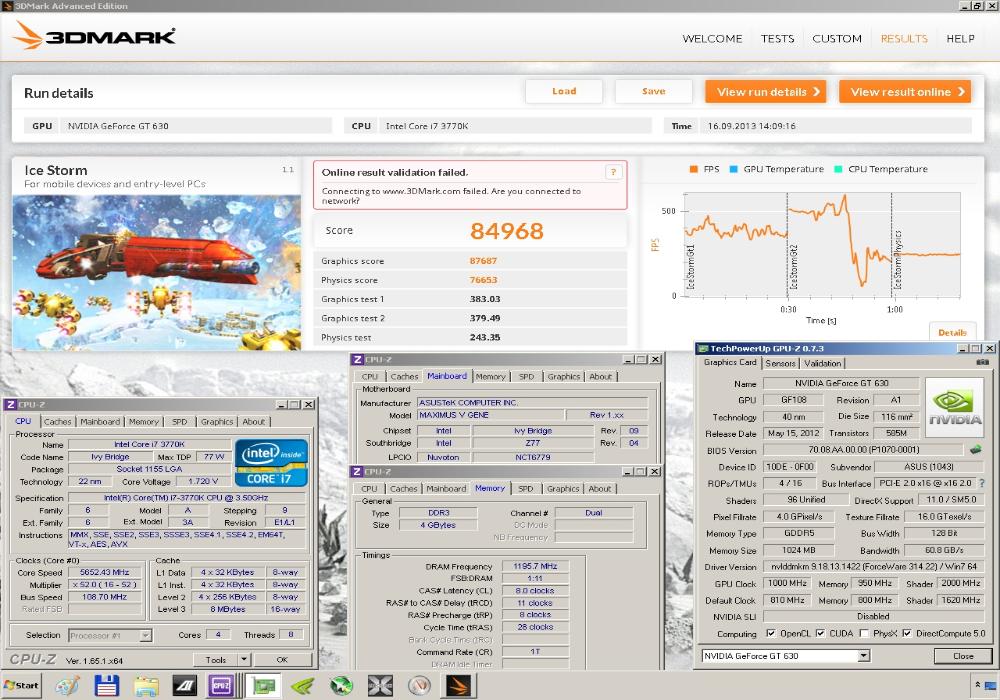This screenshot has height=700, width=1000.
Task: Open the RESULTS section in 3DMark
Action: coord(904,39)
